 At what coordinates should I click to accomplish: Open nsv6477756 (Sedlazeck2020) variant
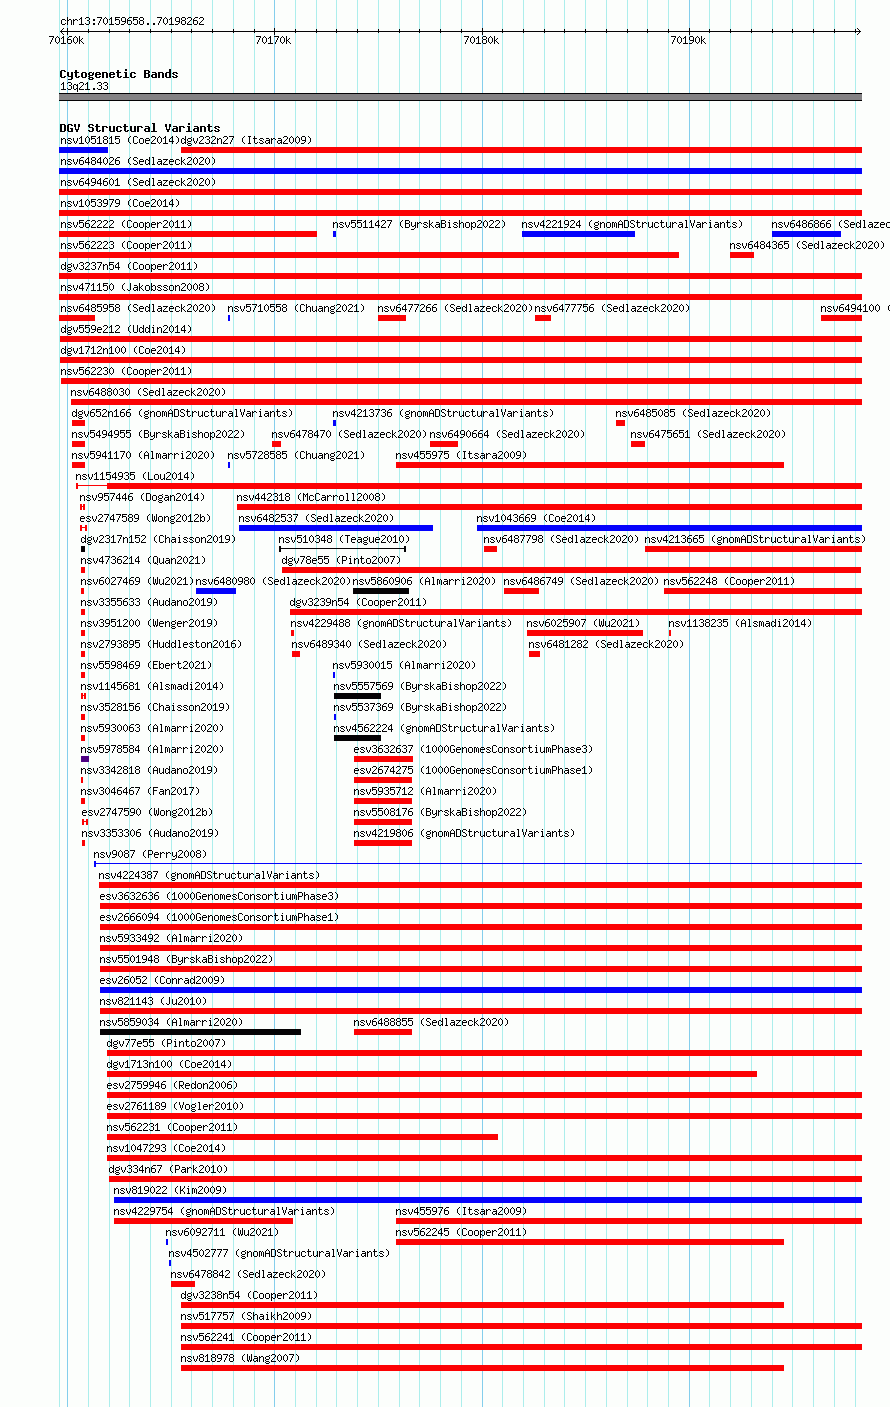coord(612,308)
